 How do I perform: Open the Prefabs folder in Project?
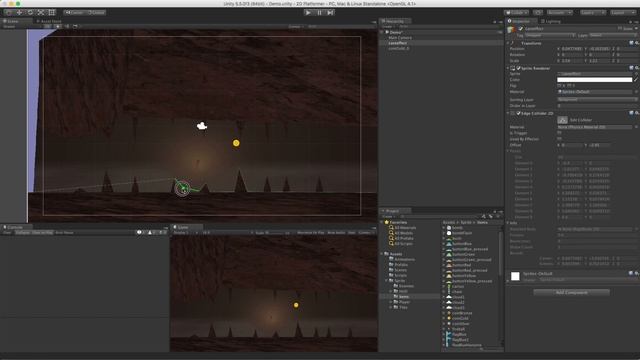(400, 264)
